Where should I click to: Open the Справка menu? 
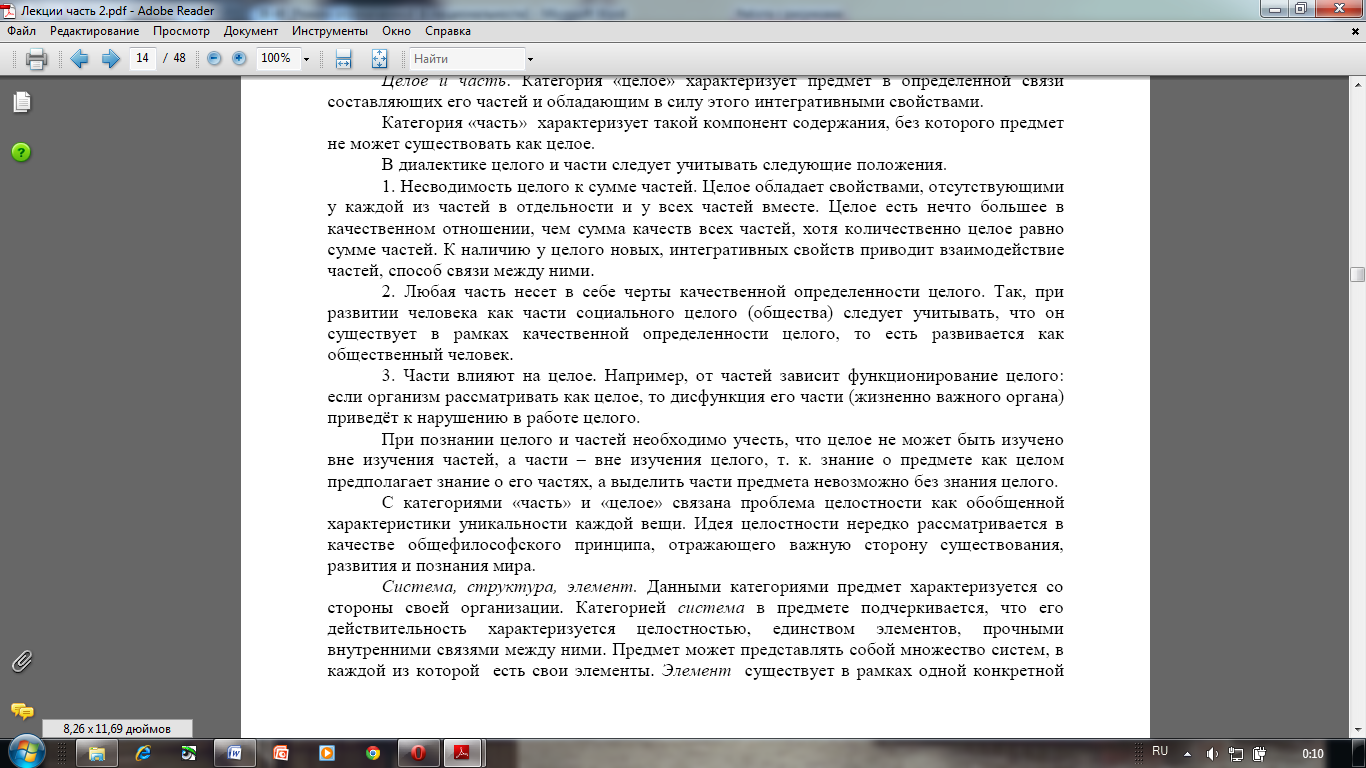point(448,31)
